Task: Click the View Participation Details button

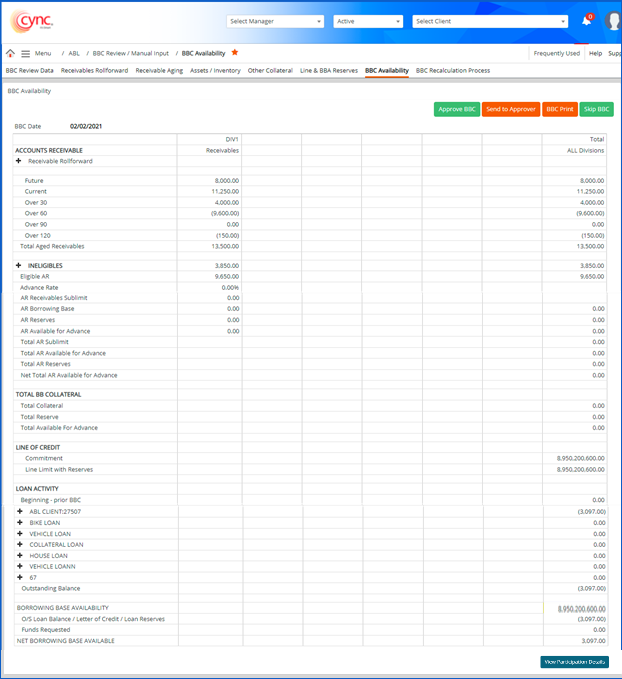Action: (x=574, y=662)
